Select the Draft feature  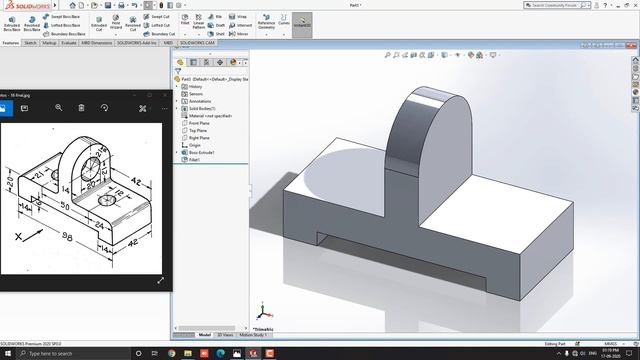pyautogui.click(x=216, y=25)
